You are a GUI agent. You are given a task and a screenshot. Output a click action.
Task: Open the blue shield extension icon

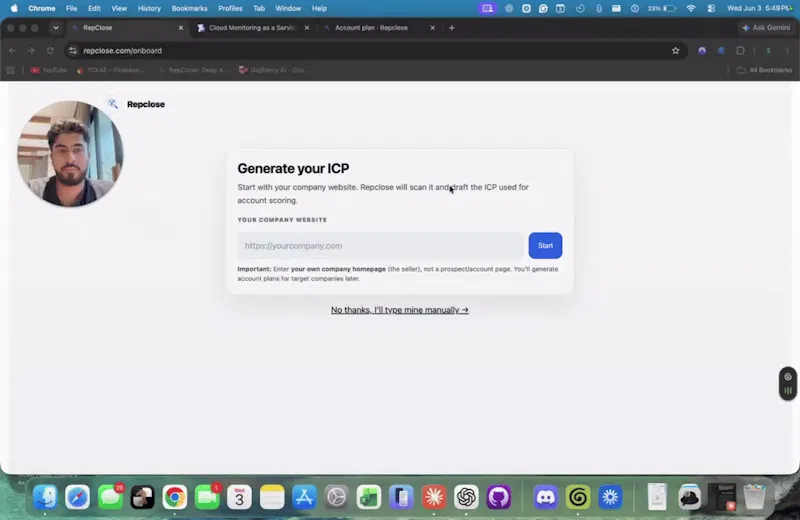click(x=721, y=51)
